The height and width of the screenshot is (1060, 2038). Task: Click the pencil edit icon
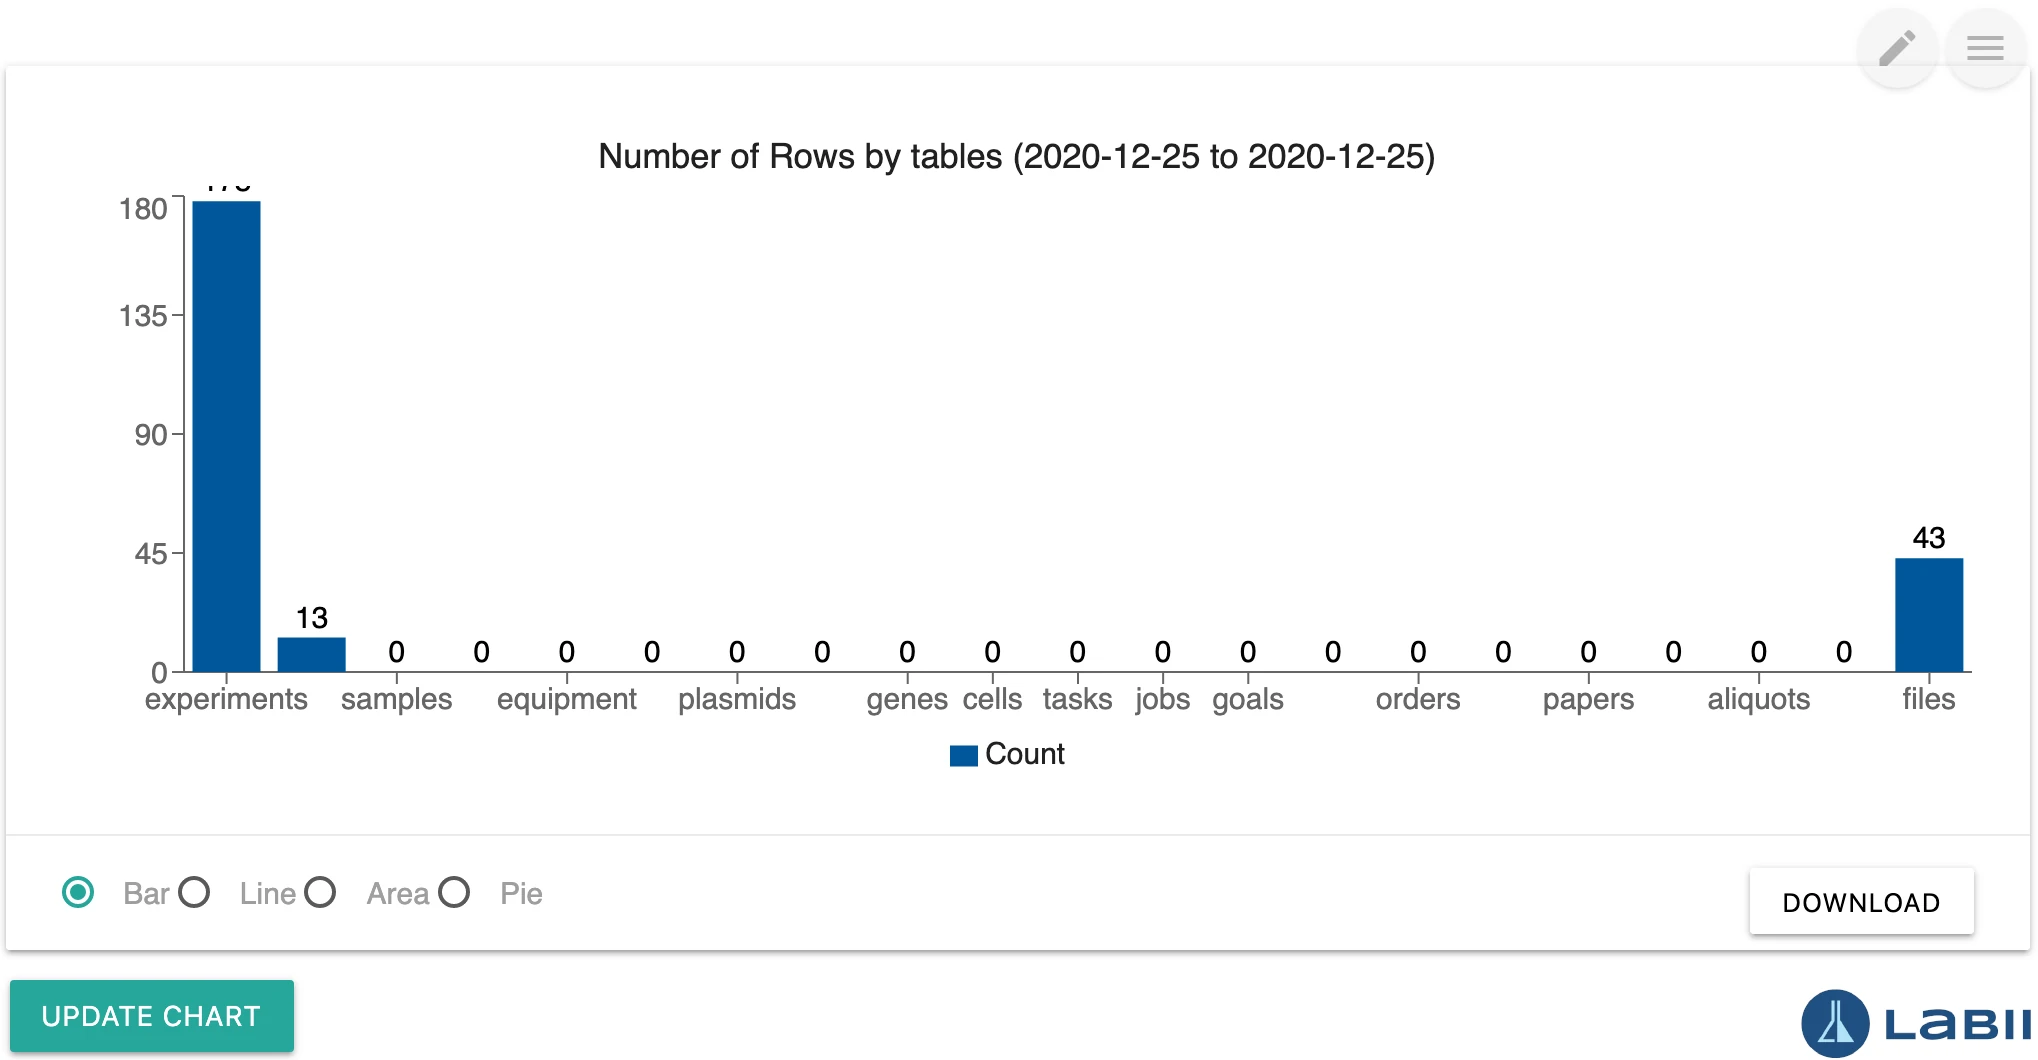[x=1897, y=47]
